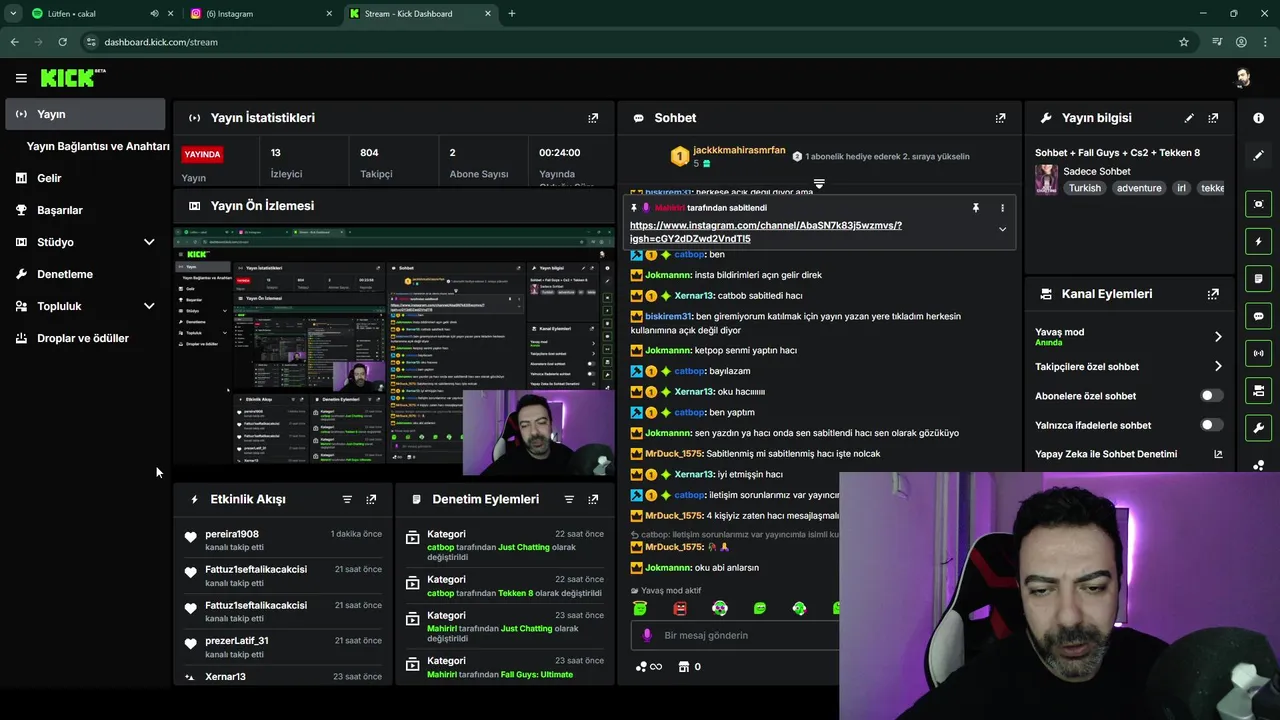The width and height of the screenshot is (1280, 720).
Task: Open the hamburger menu beside Kick logo
Action: [x=21, y=78]
